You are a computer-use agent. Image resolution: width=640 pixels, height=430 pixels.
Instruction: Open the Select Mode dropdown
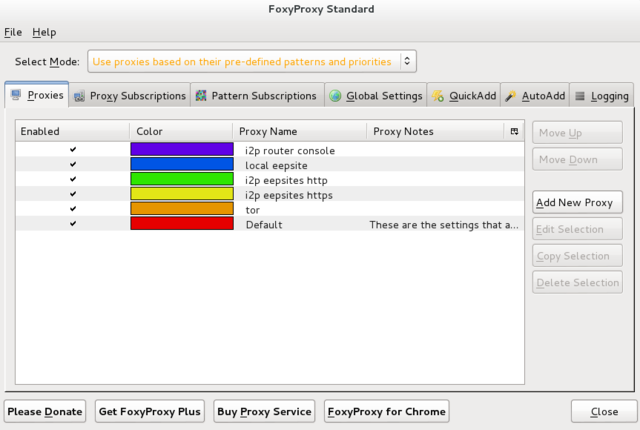[x=252, y=62]
